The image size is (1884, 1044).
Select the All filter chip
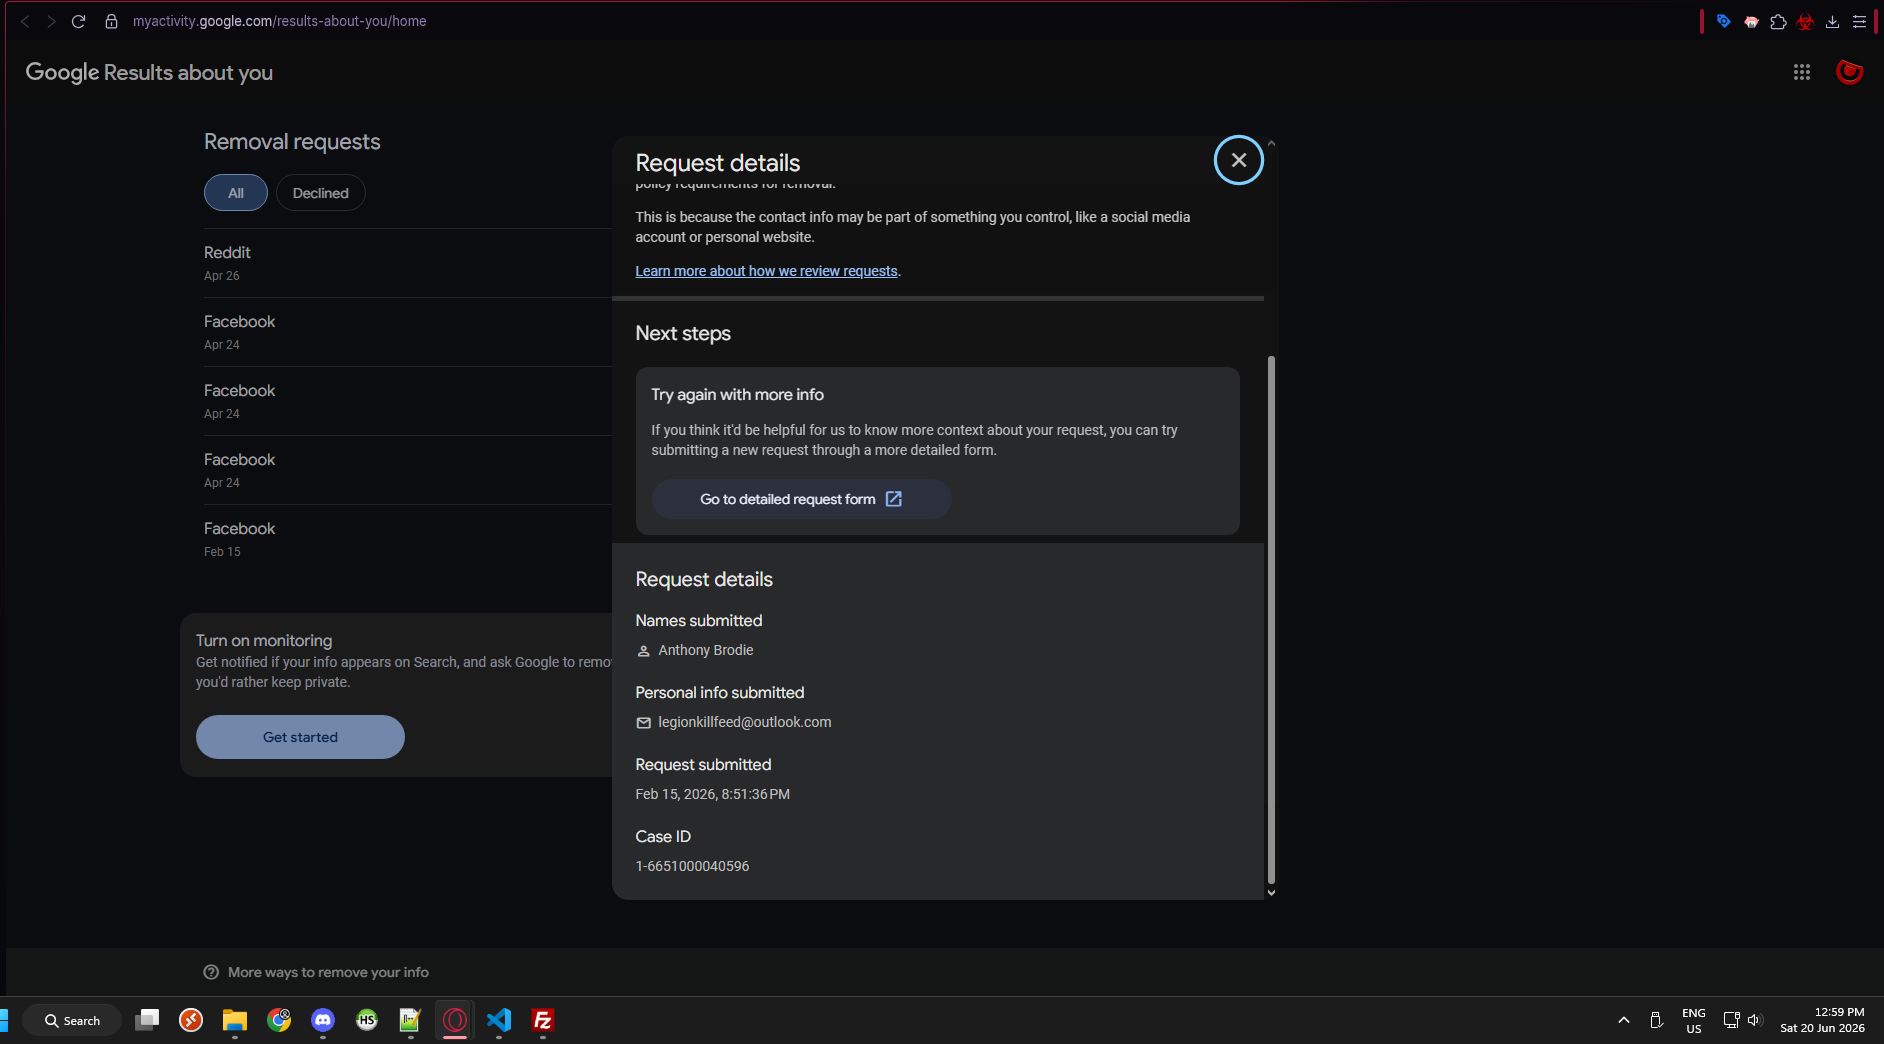236,193
